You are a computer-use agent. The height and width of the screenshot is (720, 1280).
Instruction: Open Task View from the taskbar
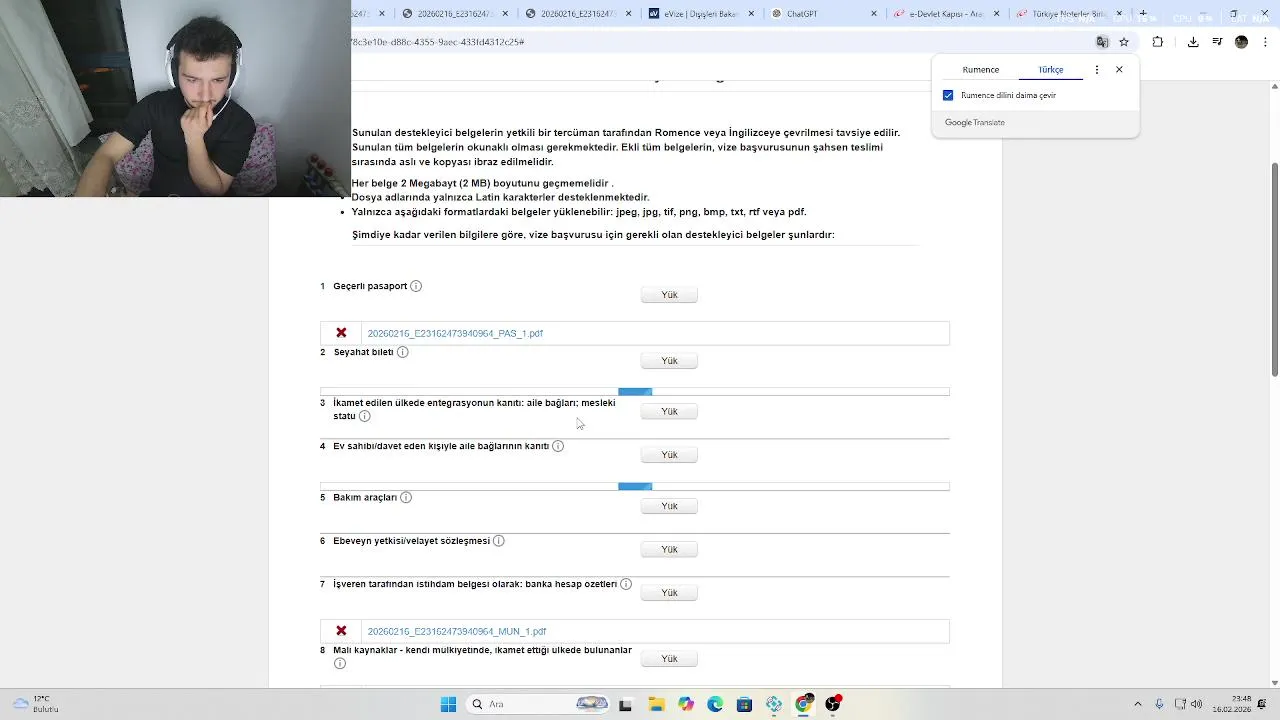(x=625, y=704)
